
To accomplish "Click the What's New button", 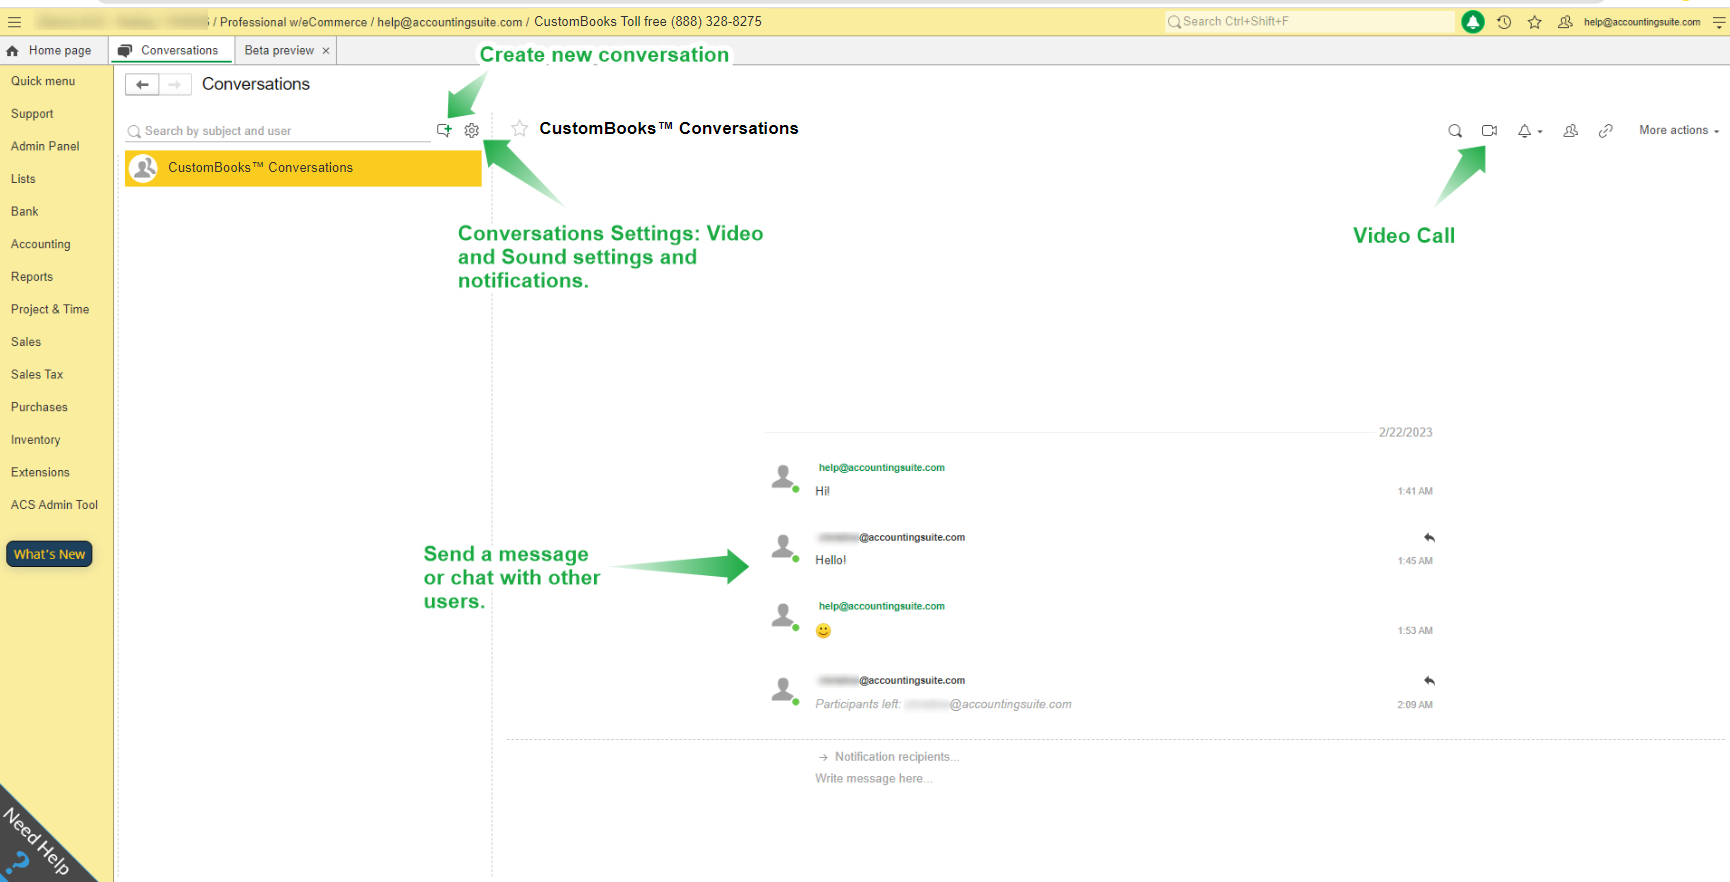I will click(49, 554).
